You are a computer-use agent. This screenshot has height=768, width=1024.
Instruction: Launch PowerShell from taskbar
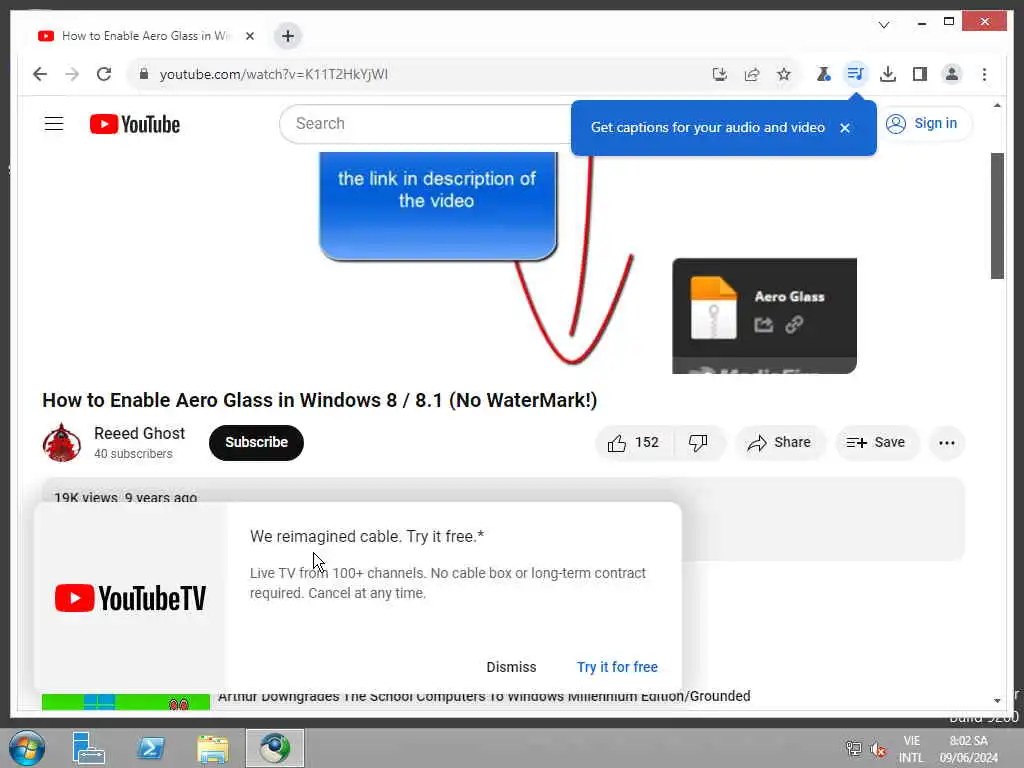click(150, 748)
